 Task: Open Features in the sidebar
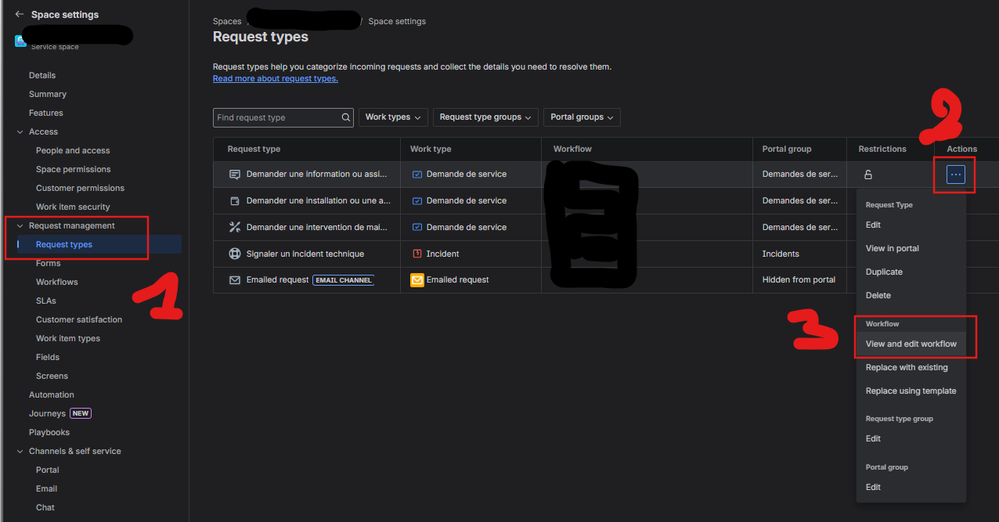pos(46,113)
